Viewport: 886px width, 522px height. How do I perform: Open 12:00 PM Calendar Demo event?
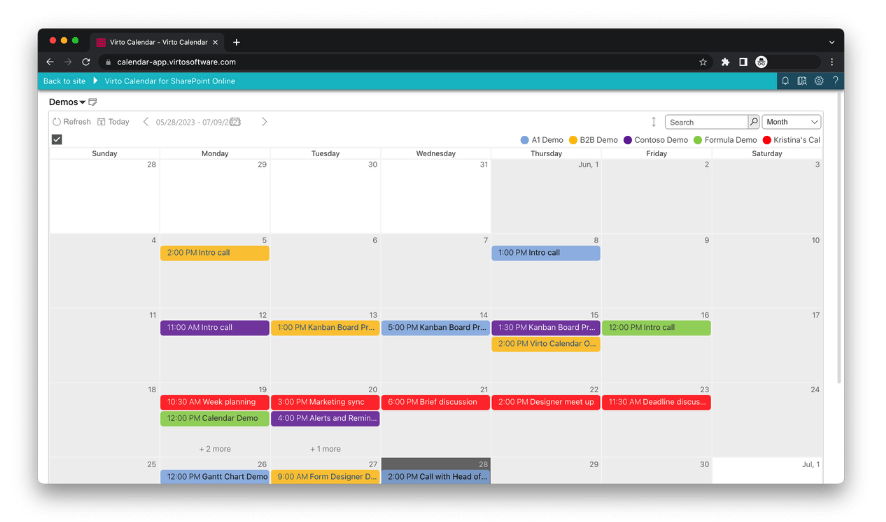(215, 419)
